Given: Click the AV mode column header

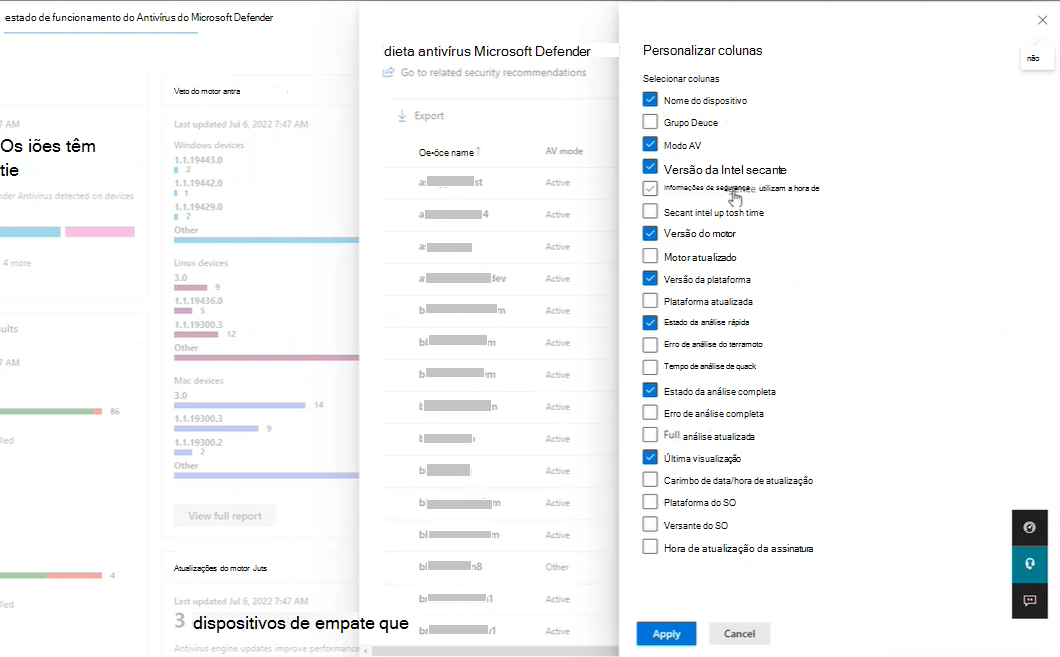Looking at the screenshot, I should tap(564, 151).
